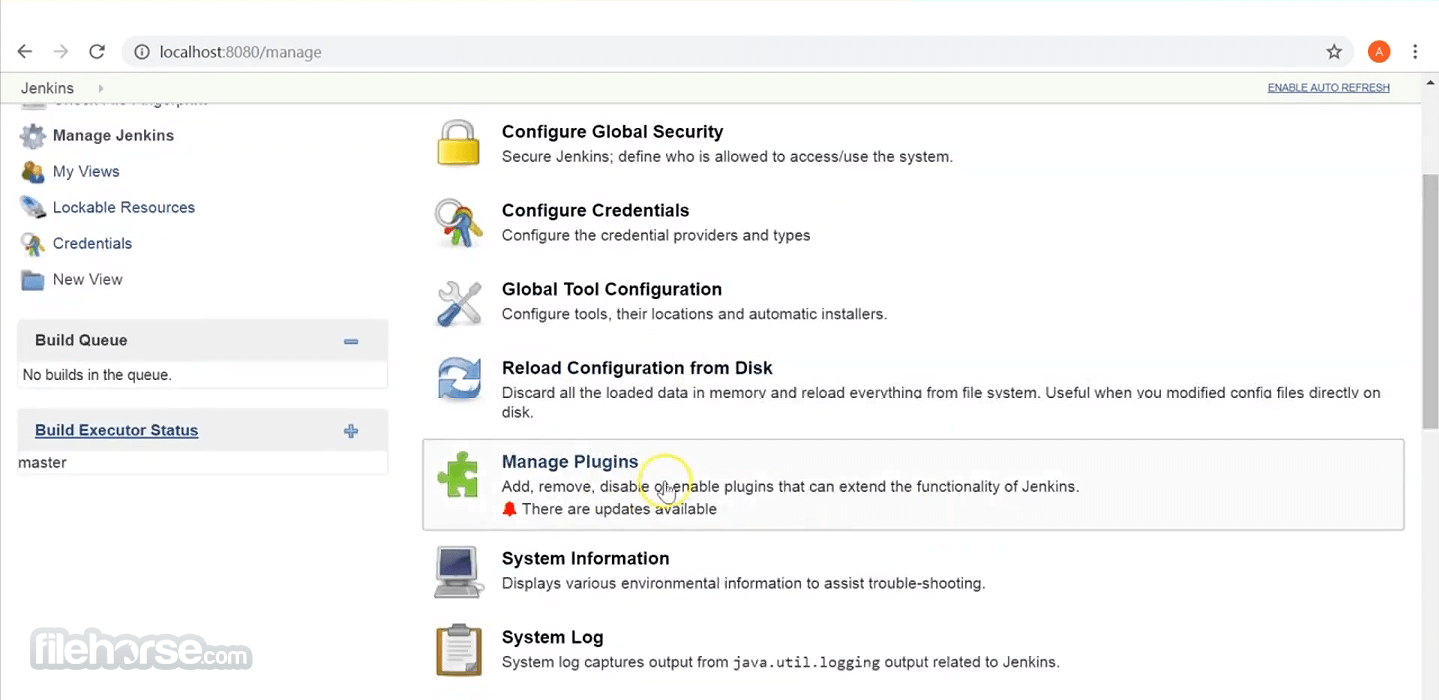Open the Jenkins breadcrumb dropdown arrow
The height and width of the screenshot is (700, 1439).
pyautogui.click(x=101, y=88)
